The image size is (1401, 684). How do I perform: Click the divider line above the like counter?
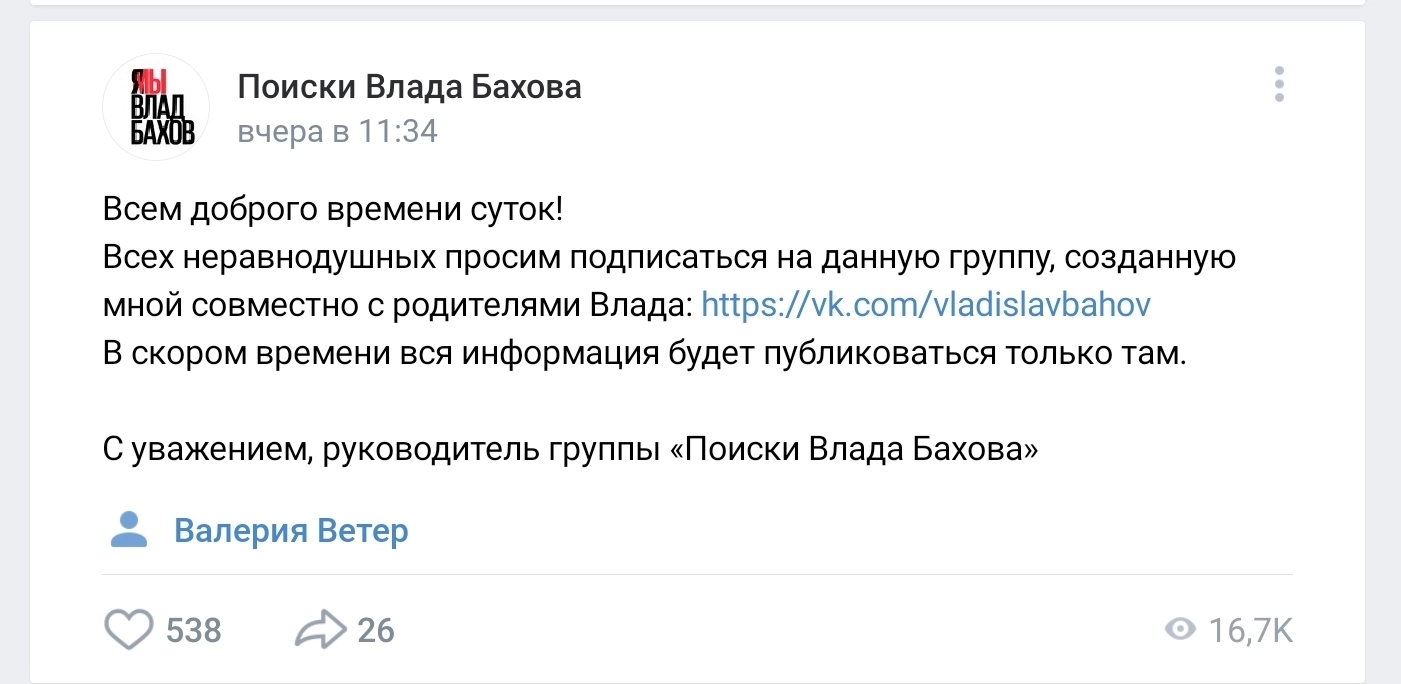pyautogui.click(x=697, y=575)
